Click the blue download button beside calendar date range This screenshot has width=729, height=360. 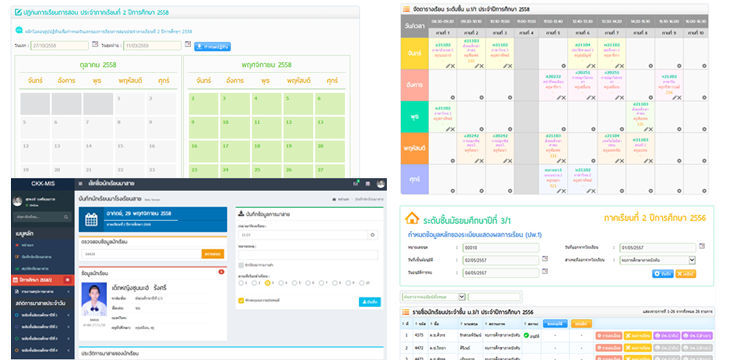(x=212, y=47)
